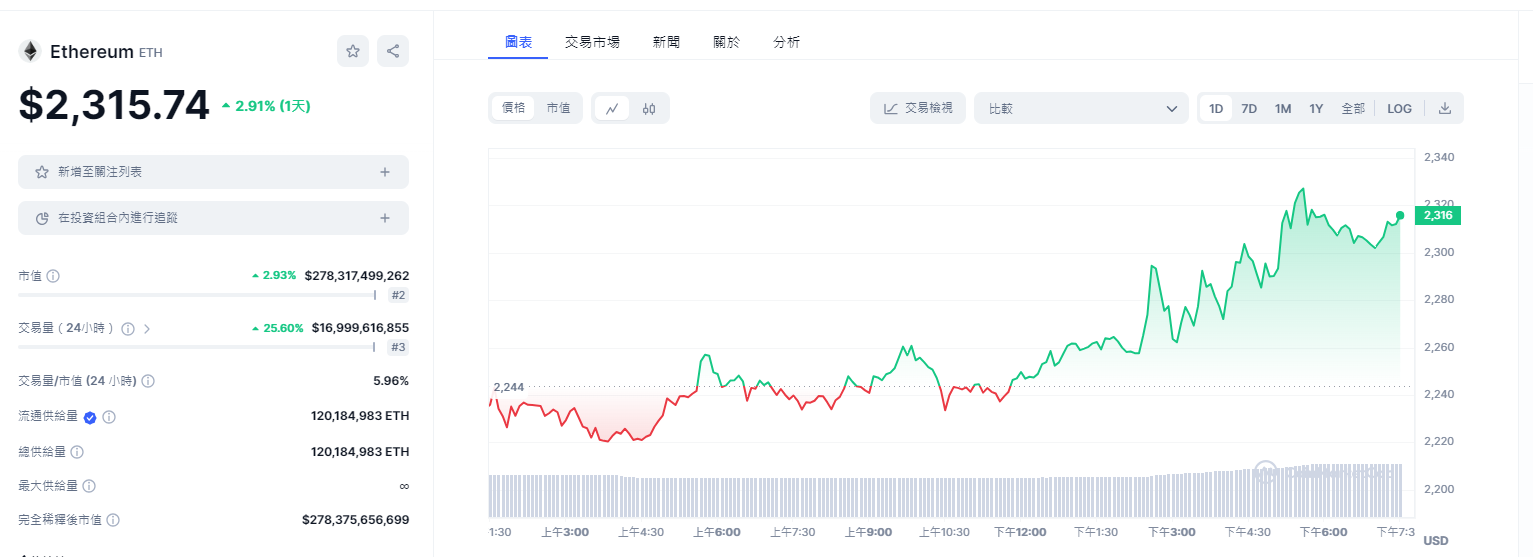Open info icon next to 最大供給量
Viewport: 1533px width, 557px height.
coord(89,486)
